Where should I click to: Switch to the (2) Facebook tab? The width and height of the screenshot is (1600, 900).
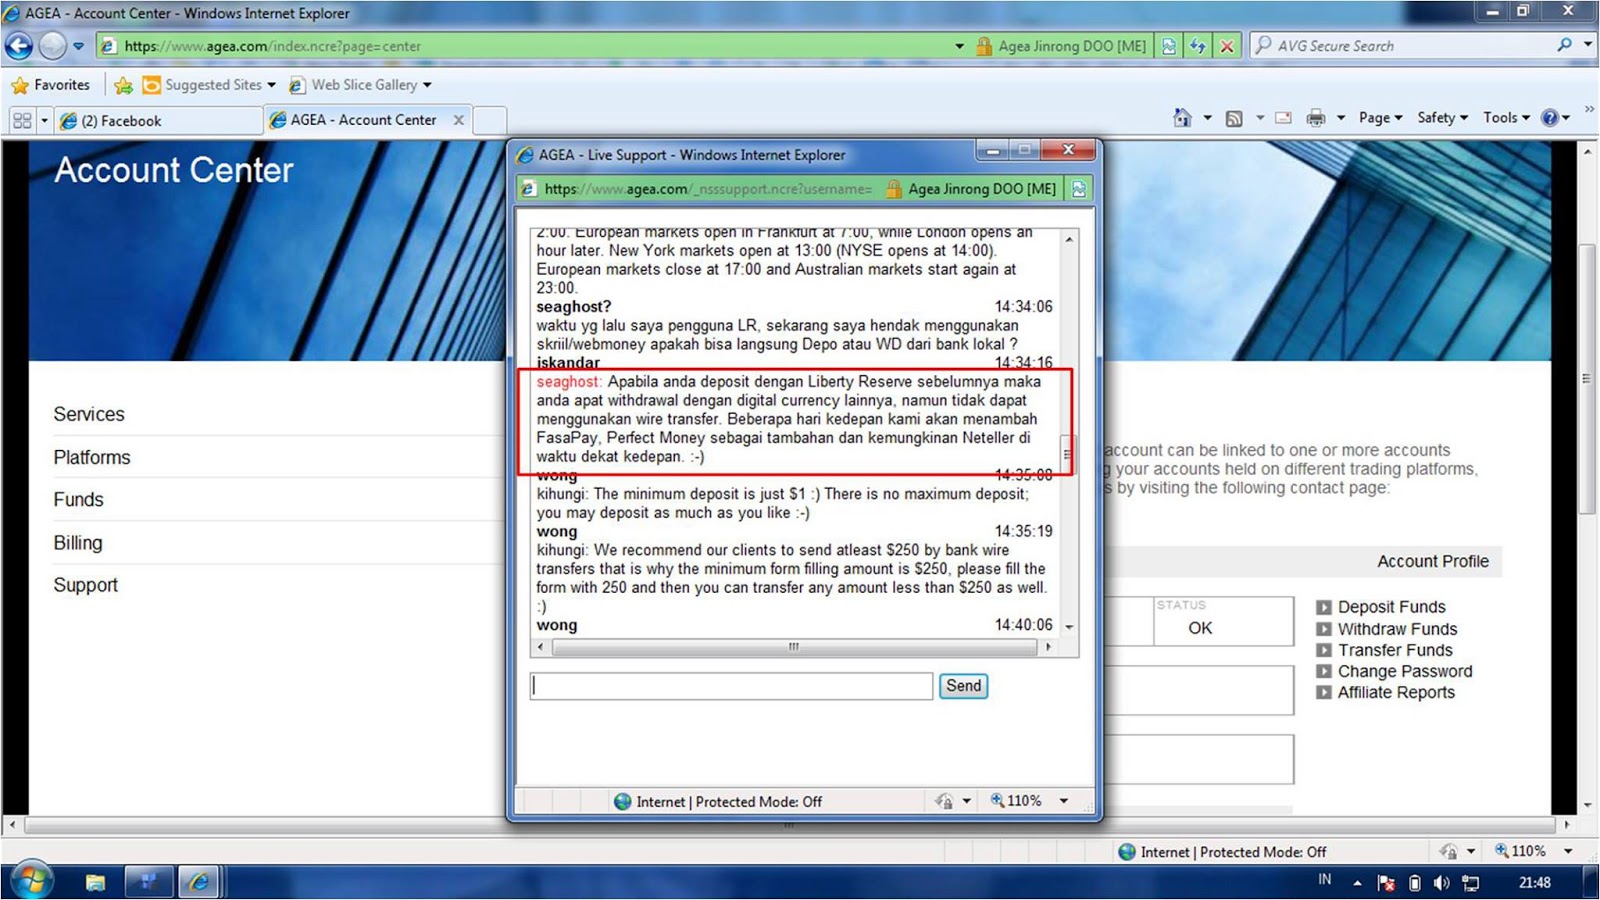(x=158, y=121)
